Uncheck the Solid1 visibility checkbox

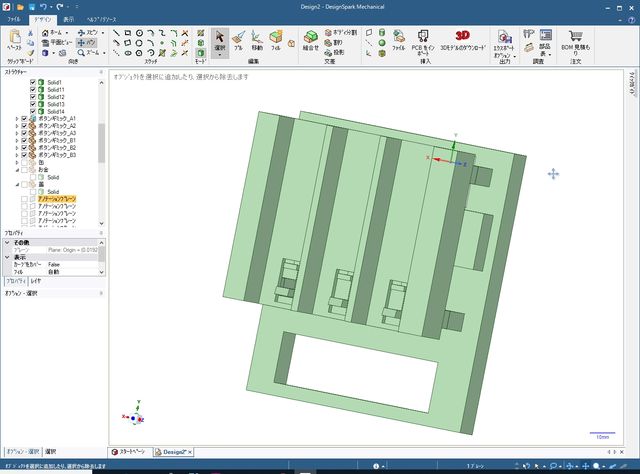tap(33, 82)
